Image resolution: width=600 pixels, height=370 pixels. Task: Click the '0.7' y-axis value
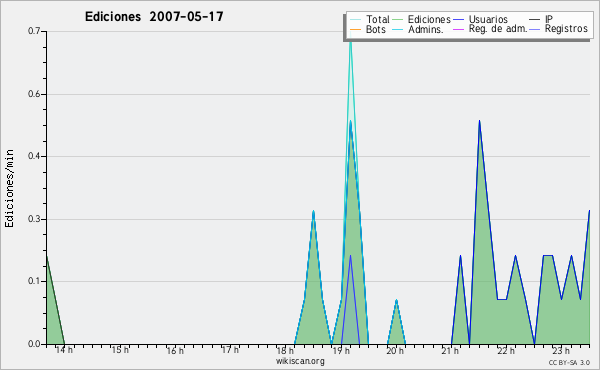click(34, 31)
